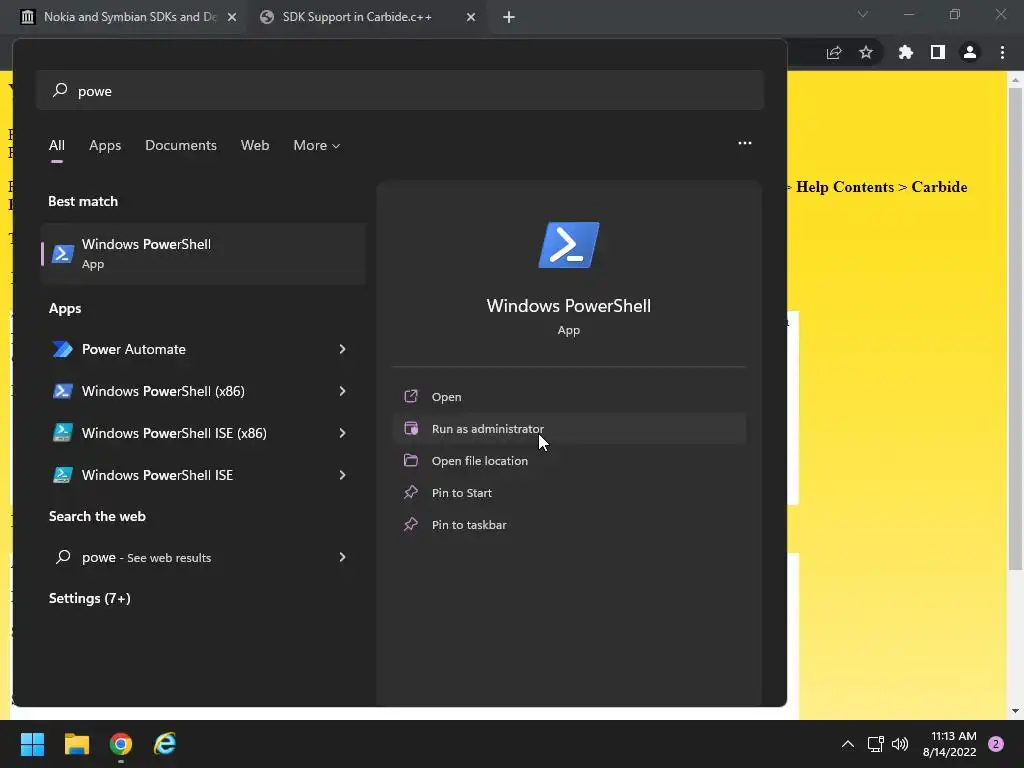Choose Pin to taskbar
Viewport: 1024px width, 768px height.
click(x=568, y=524)
